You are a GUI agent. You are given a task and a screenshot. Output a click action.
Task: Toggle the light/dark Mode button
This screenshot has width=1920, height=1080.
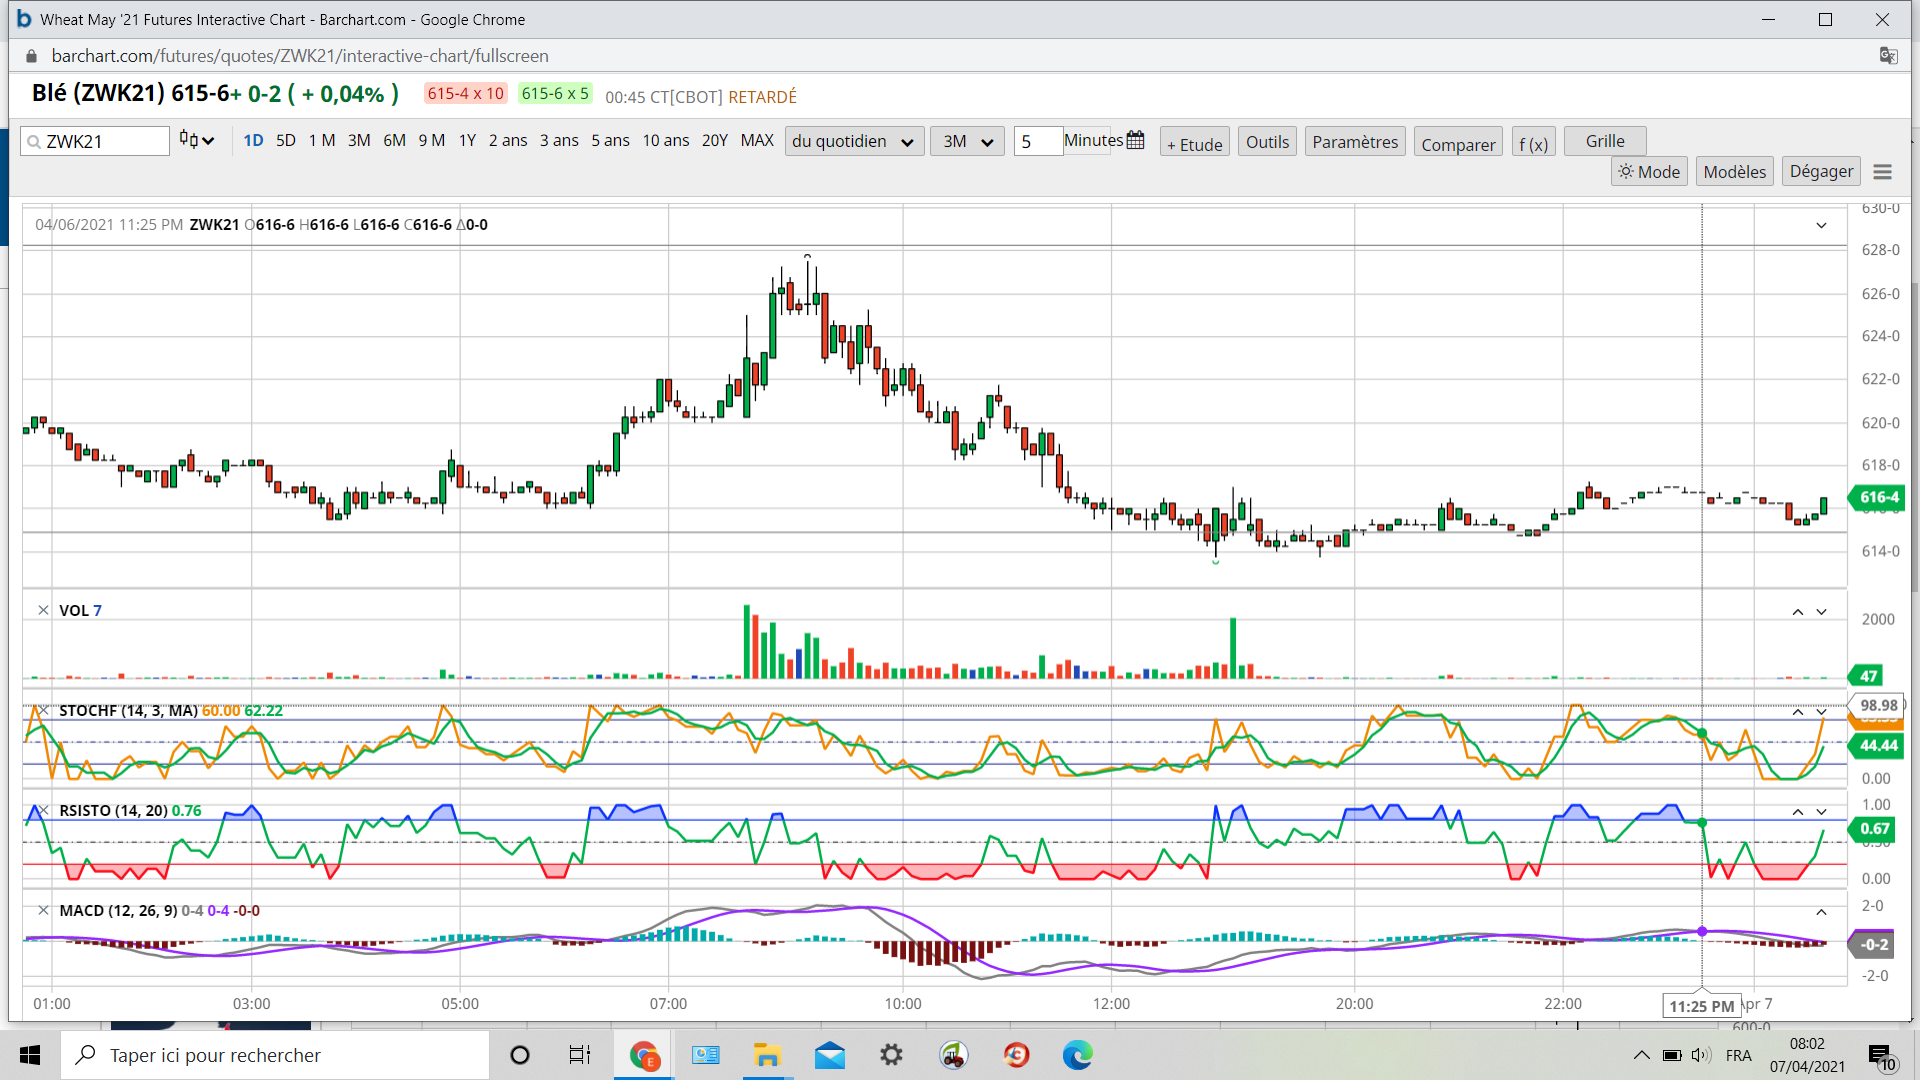(x=1649, y=172)
